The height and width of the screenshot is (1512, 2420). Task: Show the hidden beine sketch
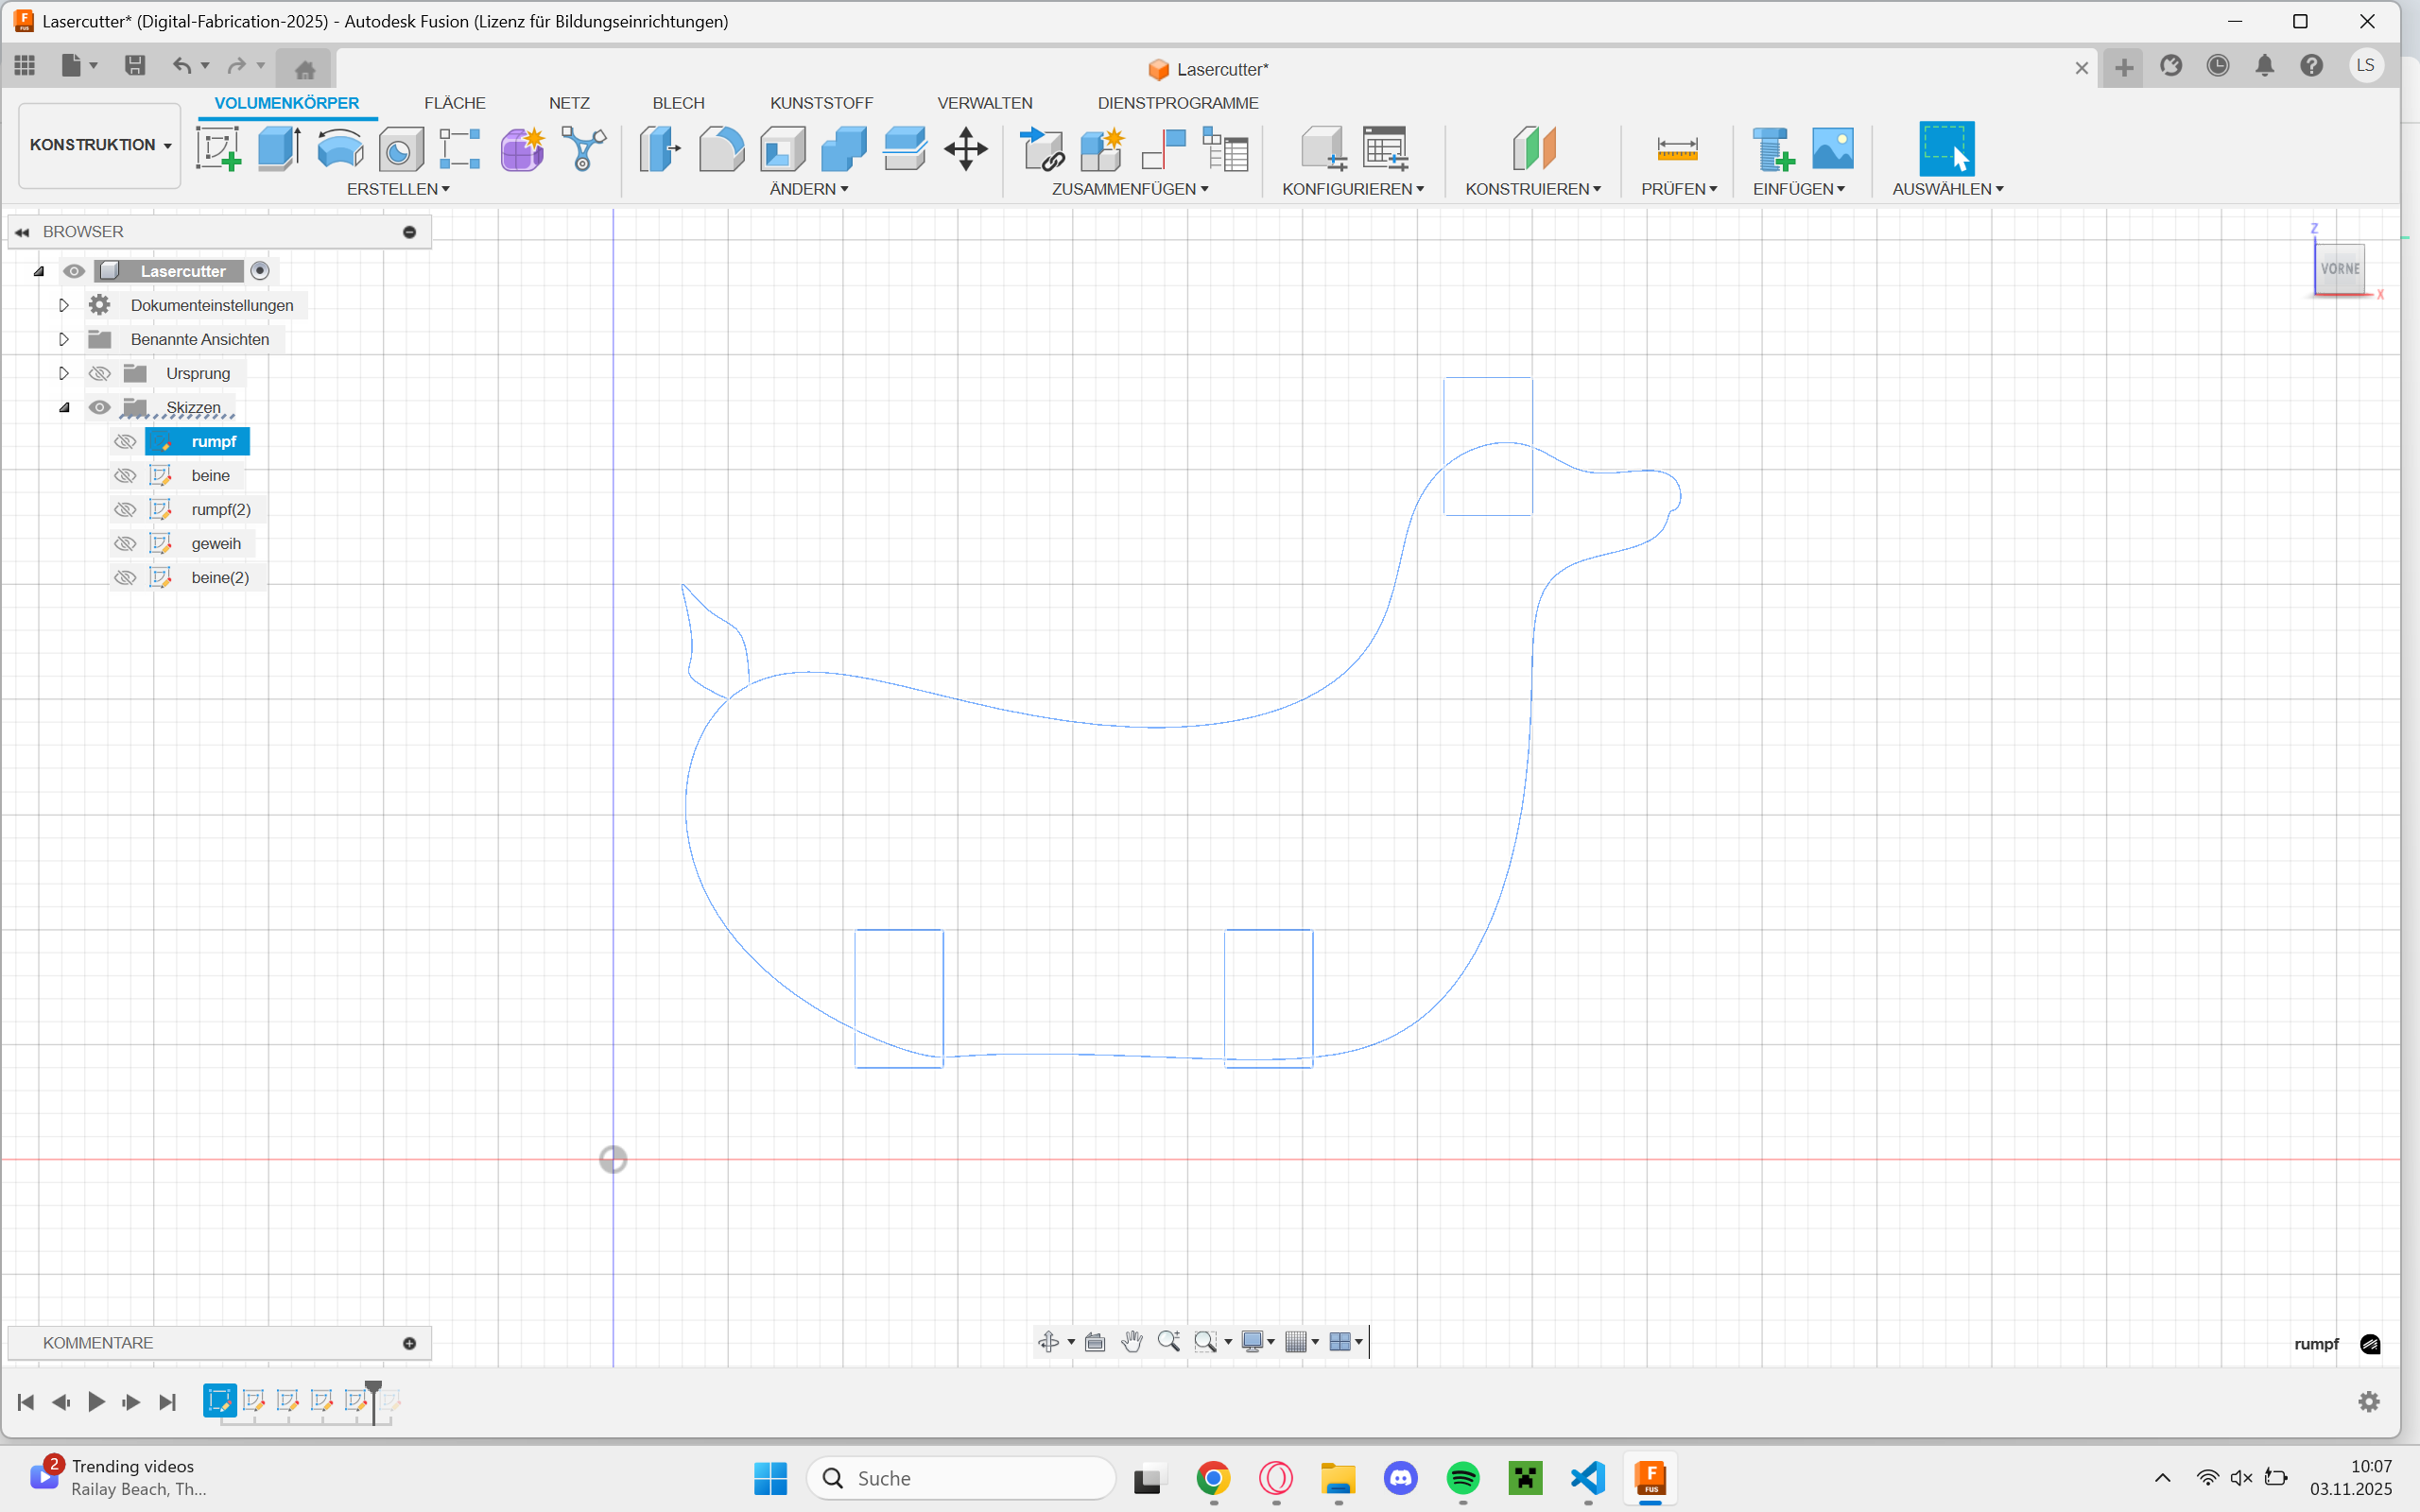click(125, 476)
